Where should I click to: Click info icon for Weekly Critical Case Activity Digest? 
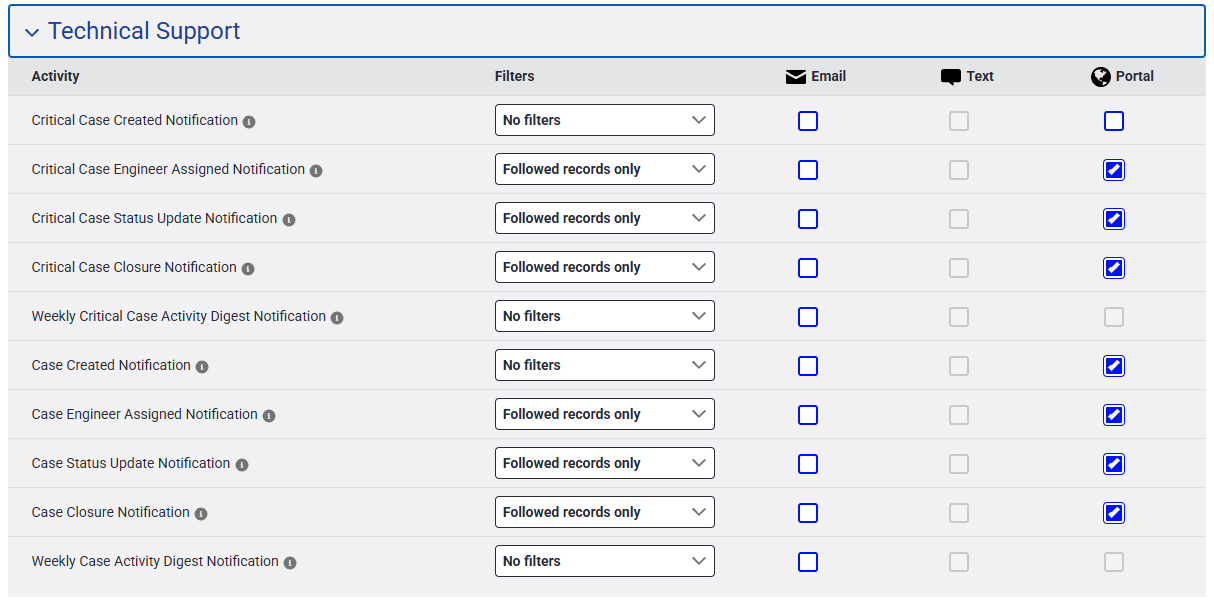click(x=337, y=318)
